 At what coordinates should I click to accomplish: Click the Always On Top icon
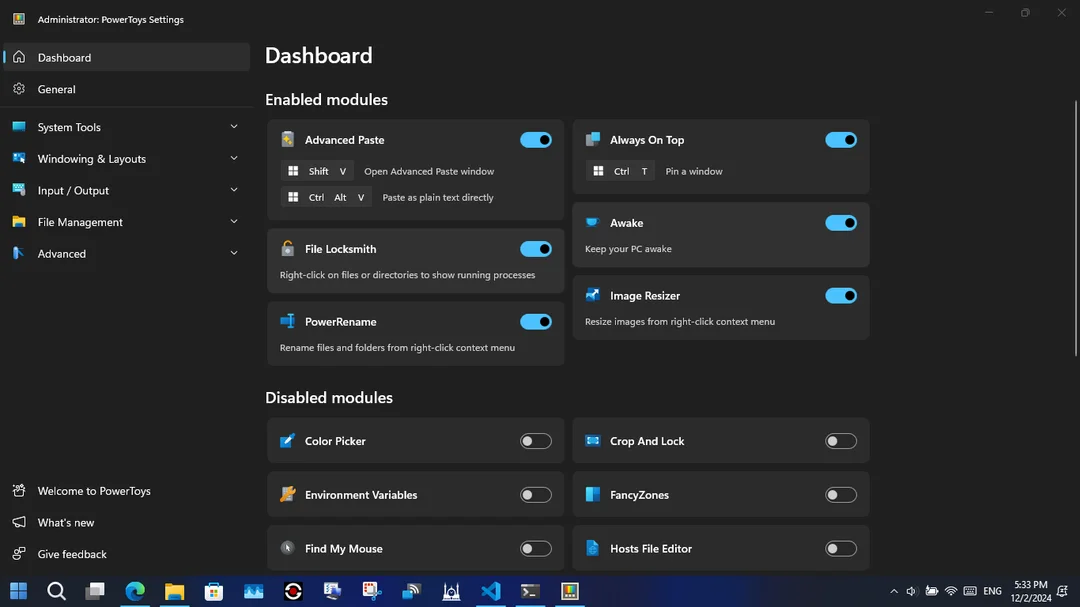point(592,140)
